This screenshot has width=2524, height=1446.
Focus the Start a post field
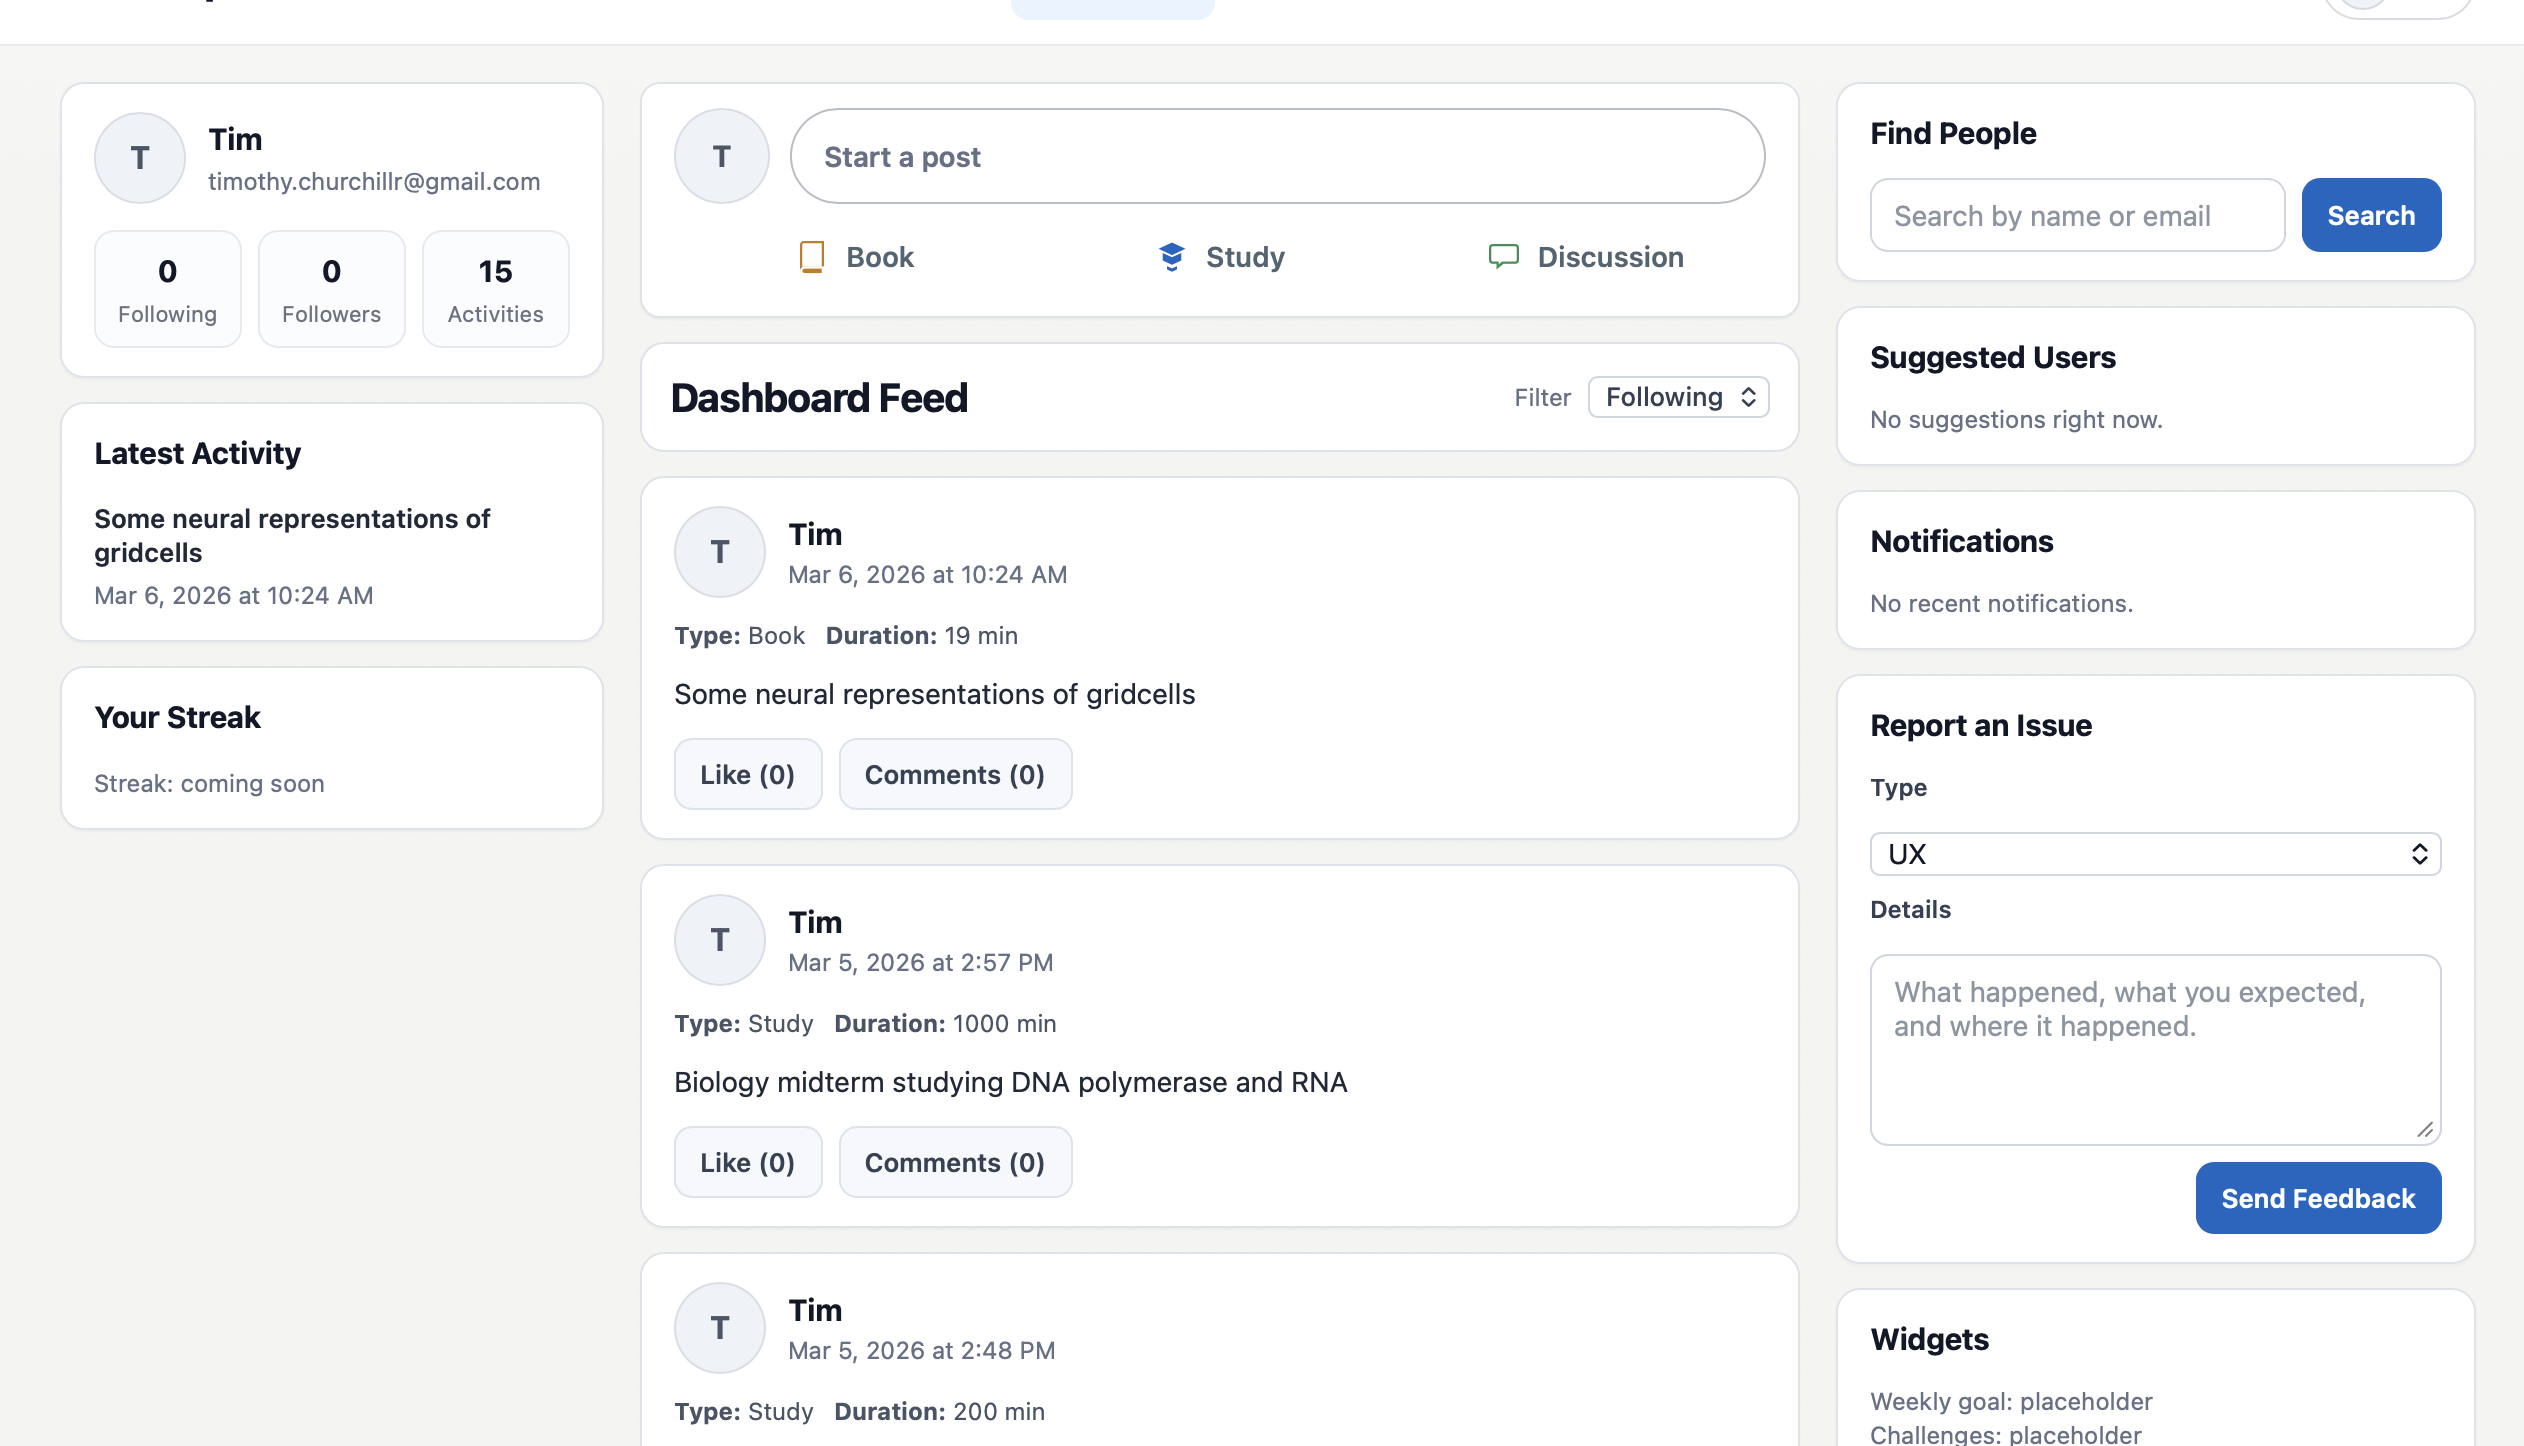pyautogui.click(x=1277, y=157)
